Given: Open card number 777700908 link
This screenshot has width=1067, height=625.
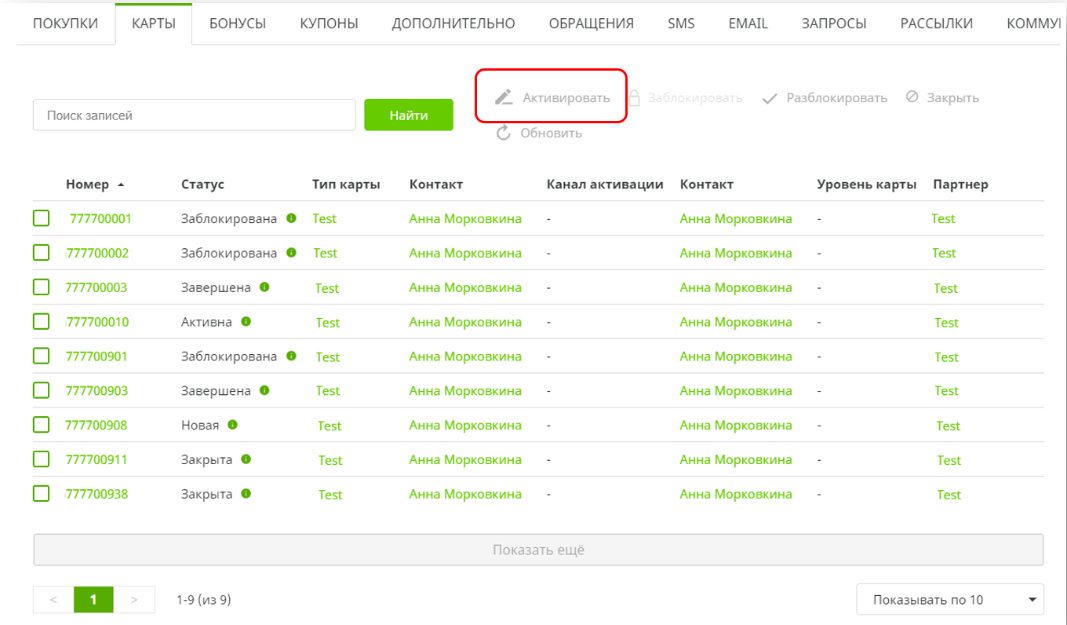Looking at the screenshot, I should (x=96, y=425).
